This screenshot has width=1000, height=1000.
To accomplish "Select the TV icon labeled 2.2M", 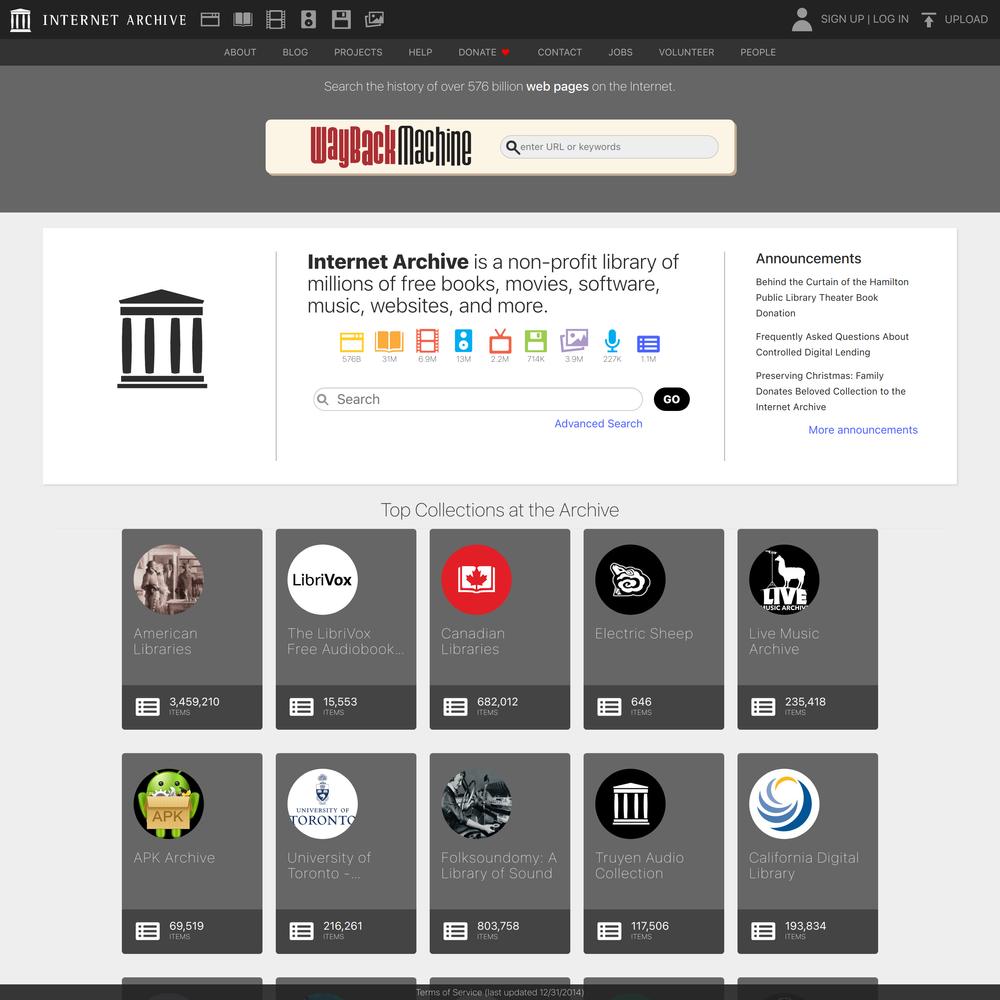I will 500,341.
